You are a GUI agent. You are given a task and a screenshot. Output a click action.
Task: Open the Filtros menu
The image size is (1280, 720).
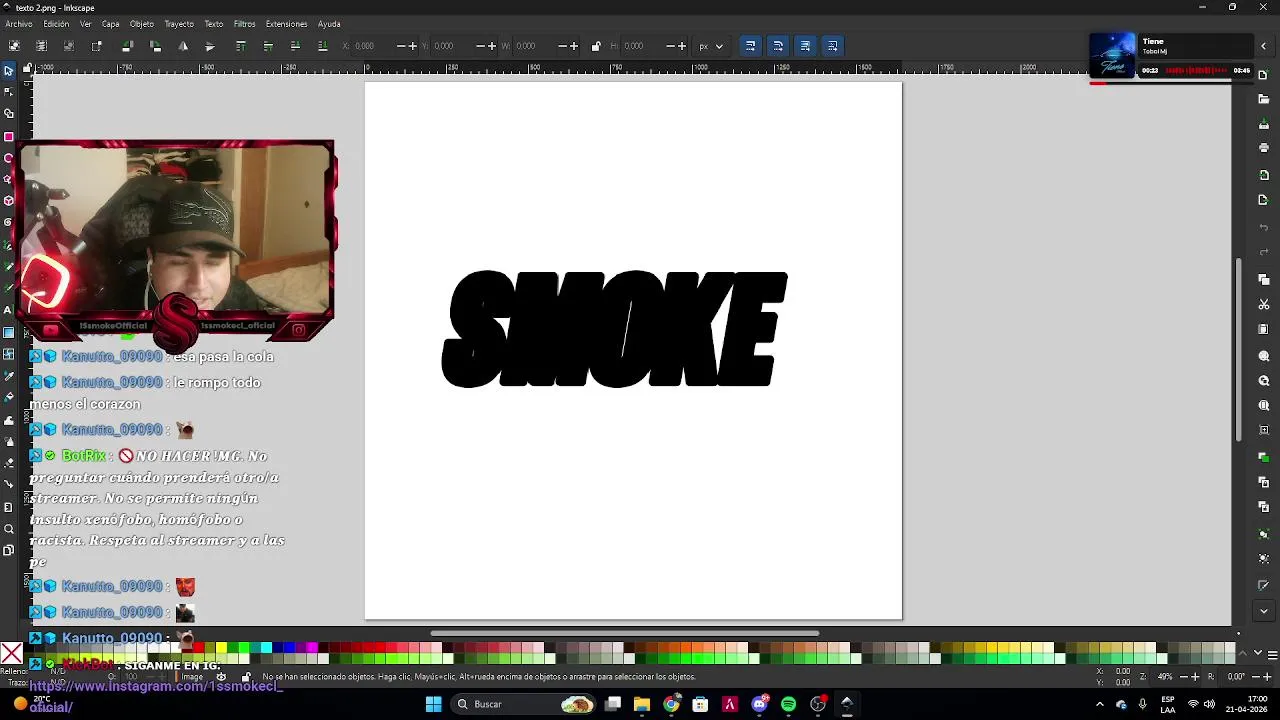click(x=244, y=24)
